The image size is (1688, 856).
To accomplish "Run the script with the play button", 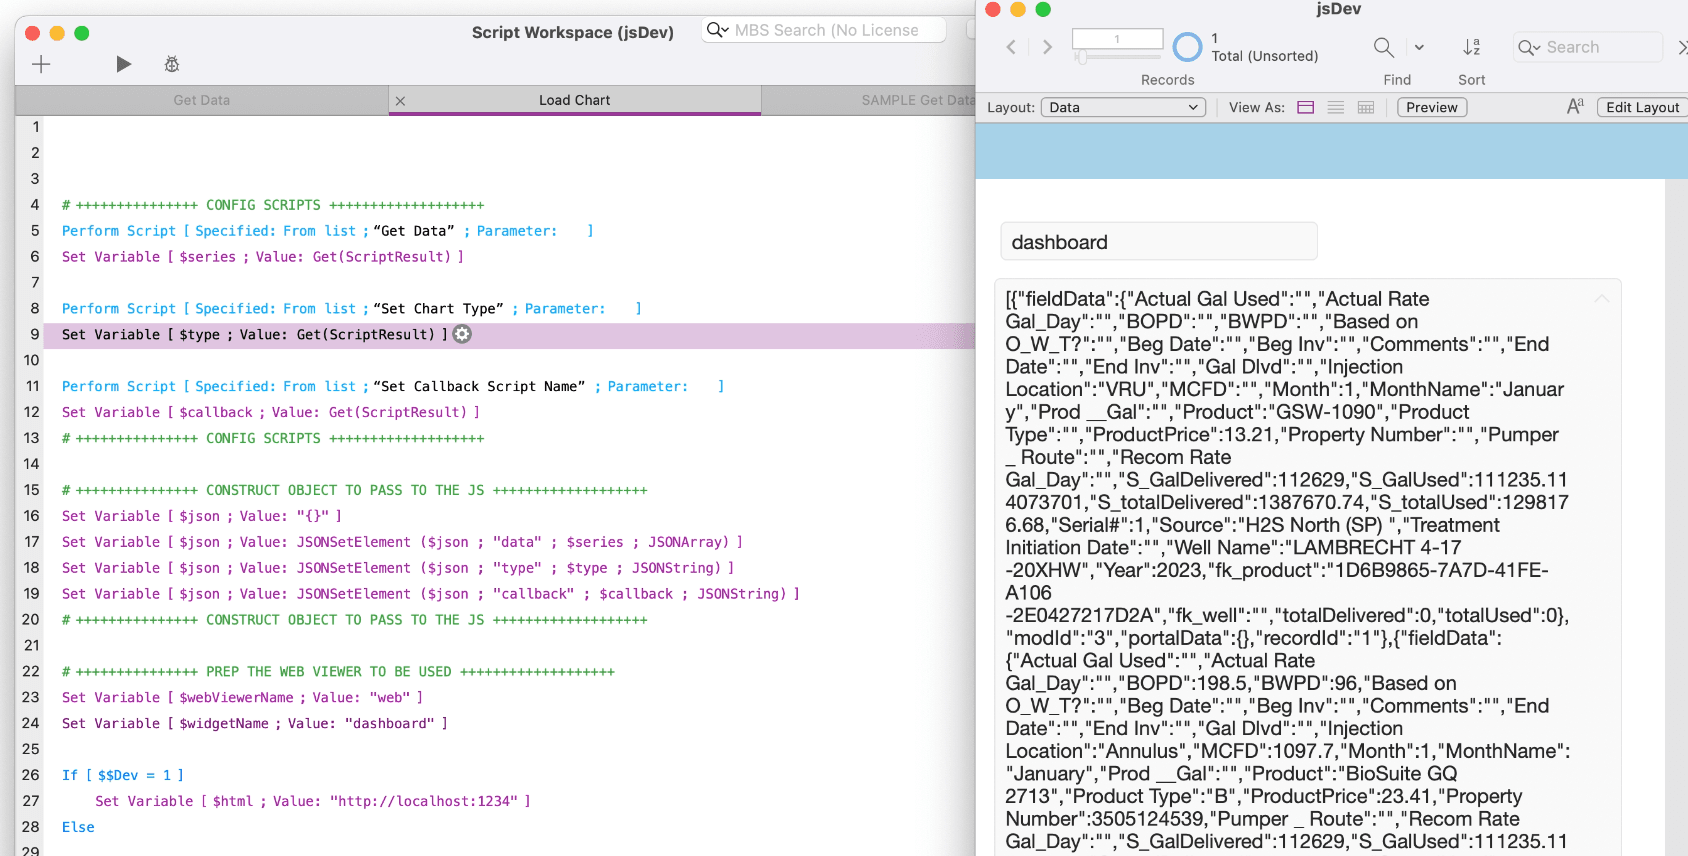I will pos(123,65).
